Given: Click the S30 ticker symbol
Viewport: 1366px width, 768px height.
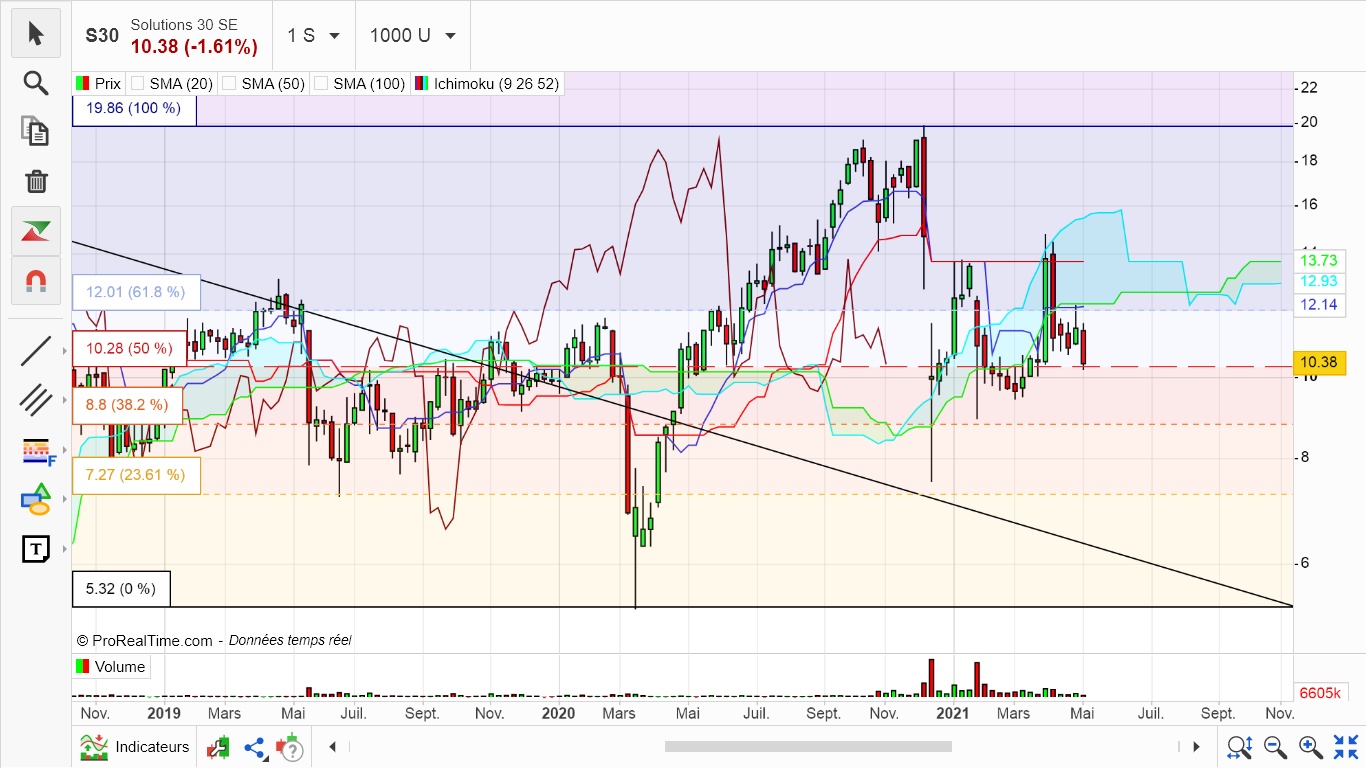Looking at the screenshot, I should pos(102,35).
